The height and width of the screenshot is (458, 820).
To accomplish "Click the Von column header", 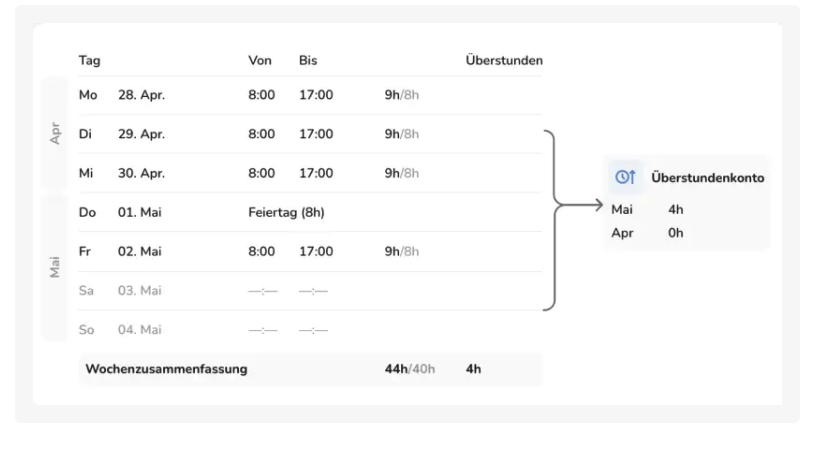I will coord(259,61).
